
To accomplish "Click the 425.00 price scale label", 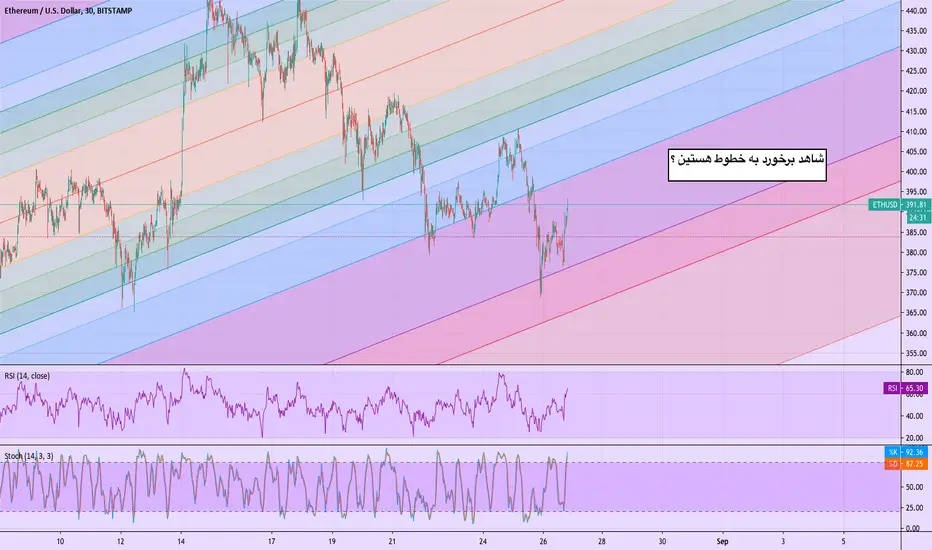I will [x=916, y=71].
